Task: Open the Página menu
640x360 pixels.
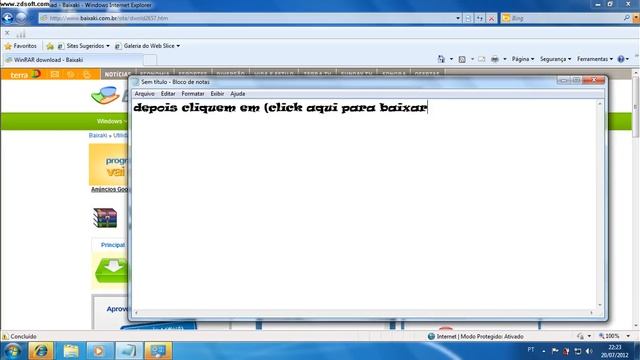Action: pyautogui.click(x=523, y=59)
